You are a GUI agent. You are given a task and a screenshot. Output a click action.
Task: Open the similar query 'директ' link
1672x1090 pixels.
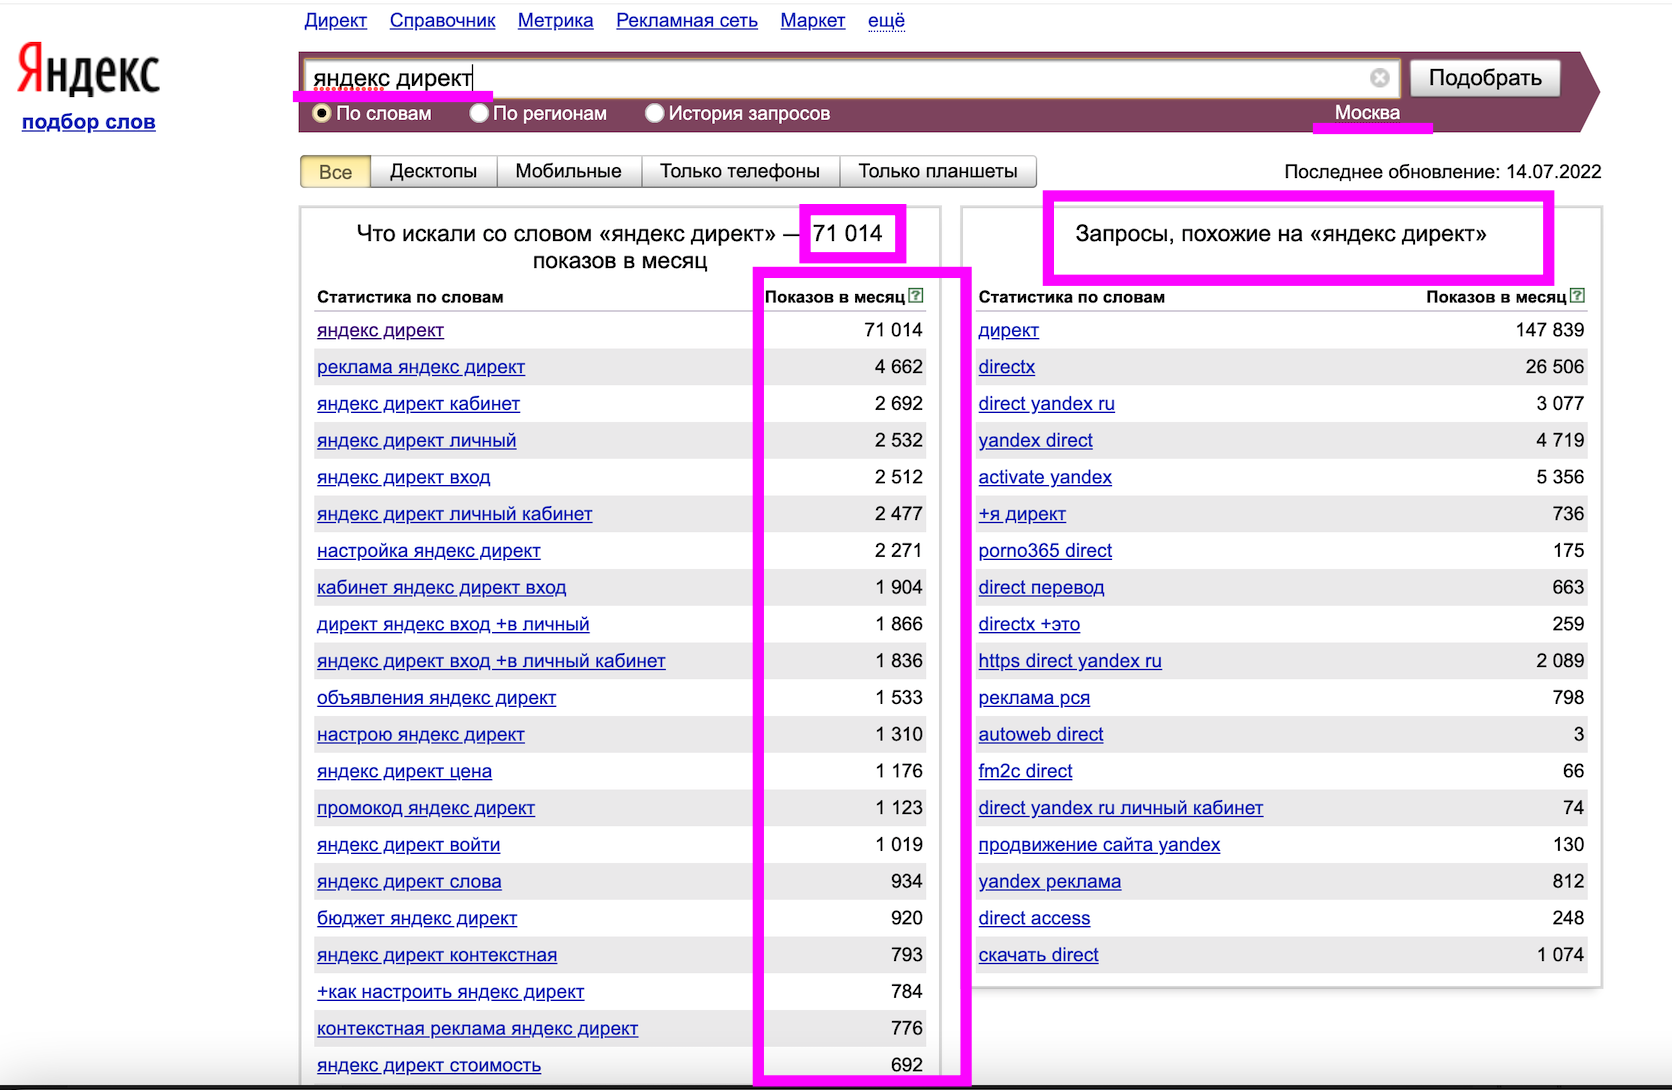1008,330
